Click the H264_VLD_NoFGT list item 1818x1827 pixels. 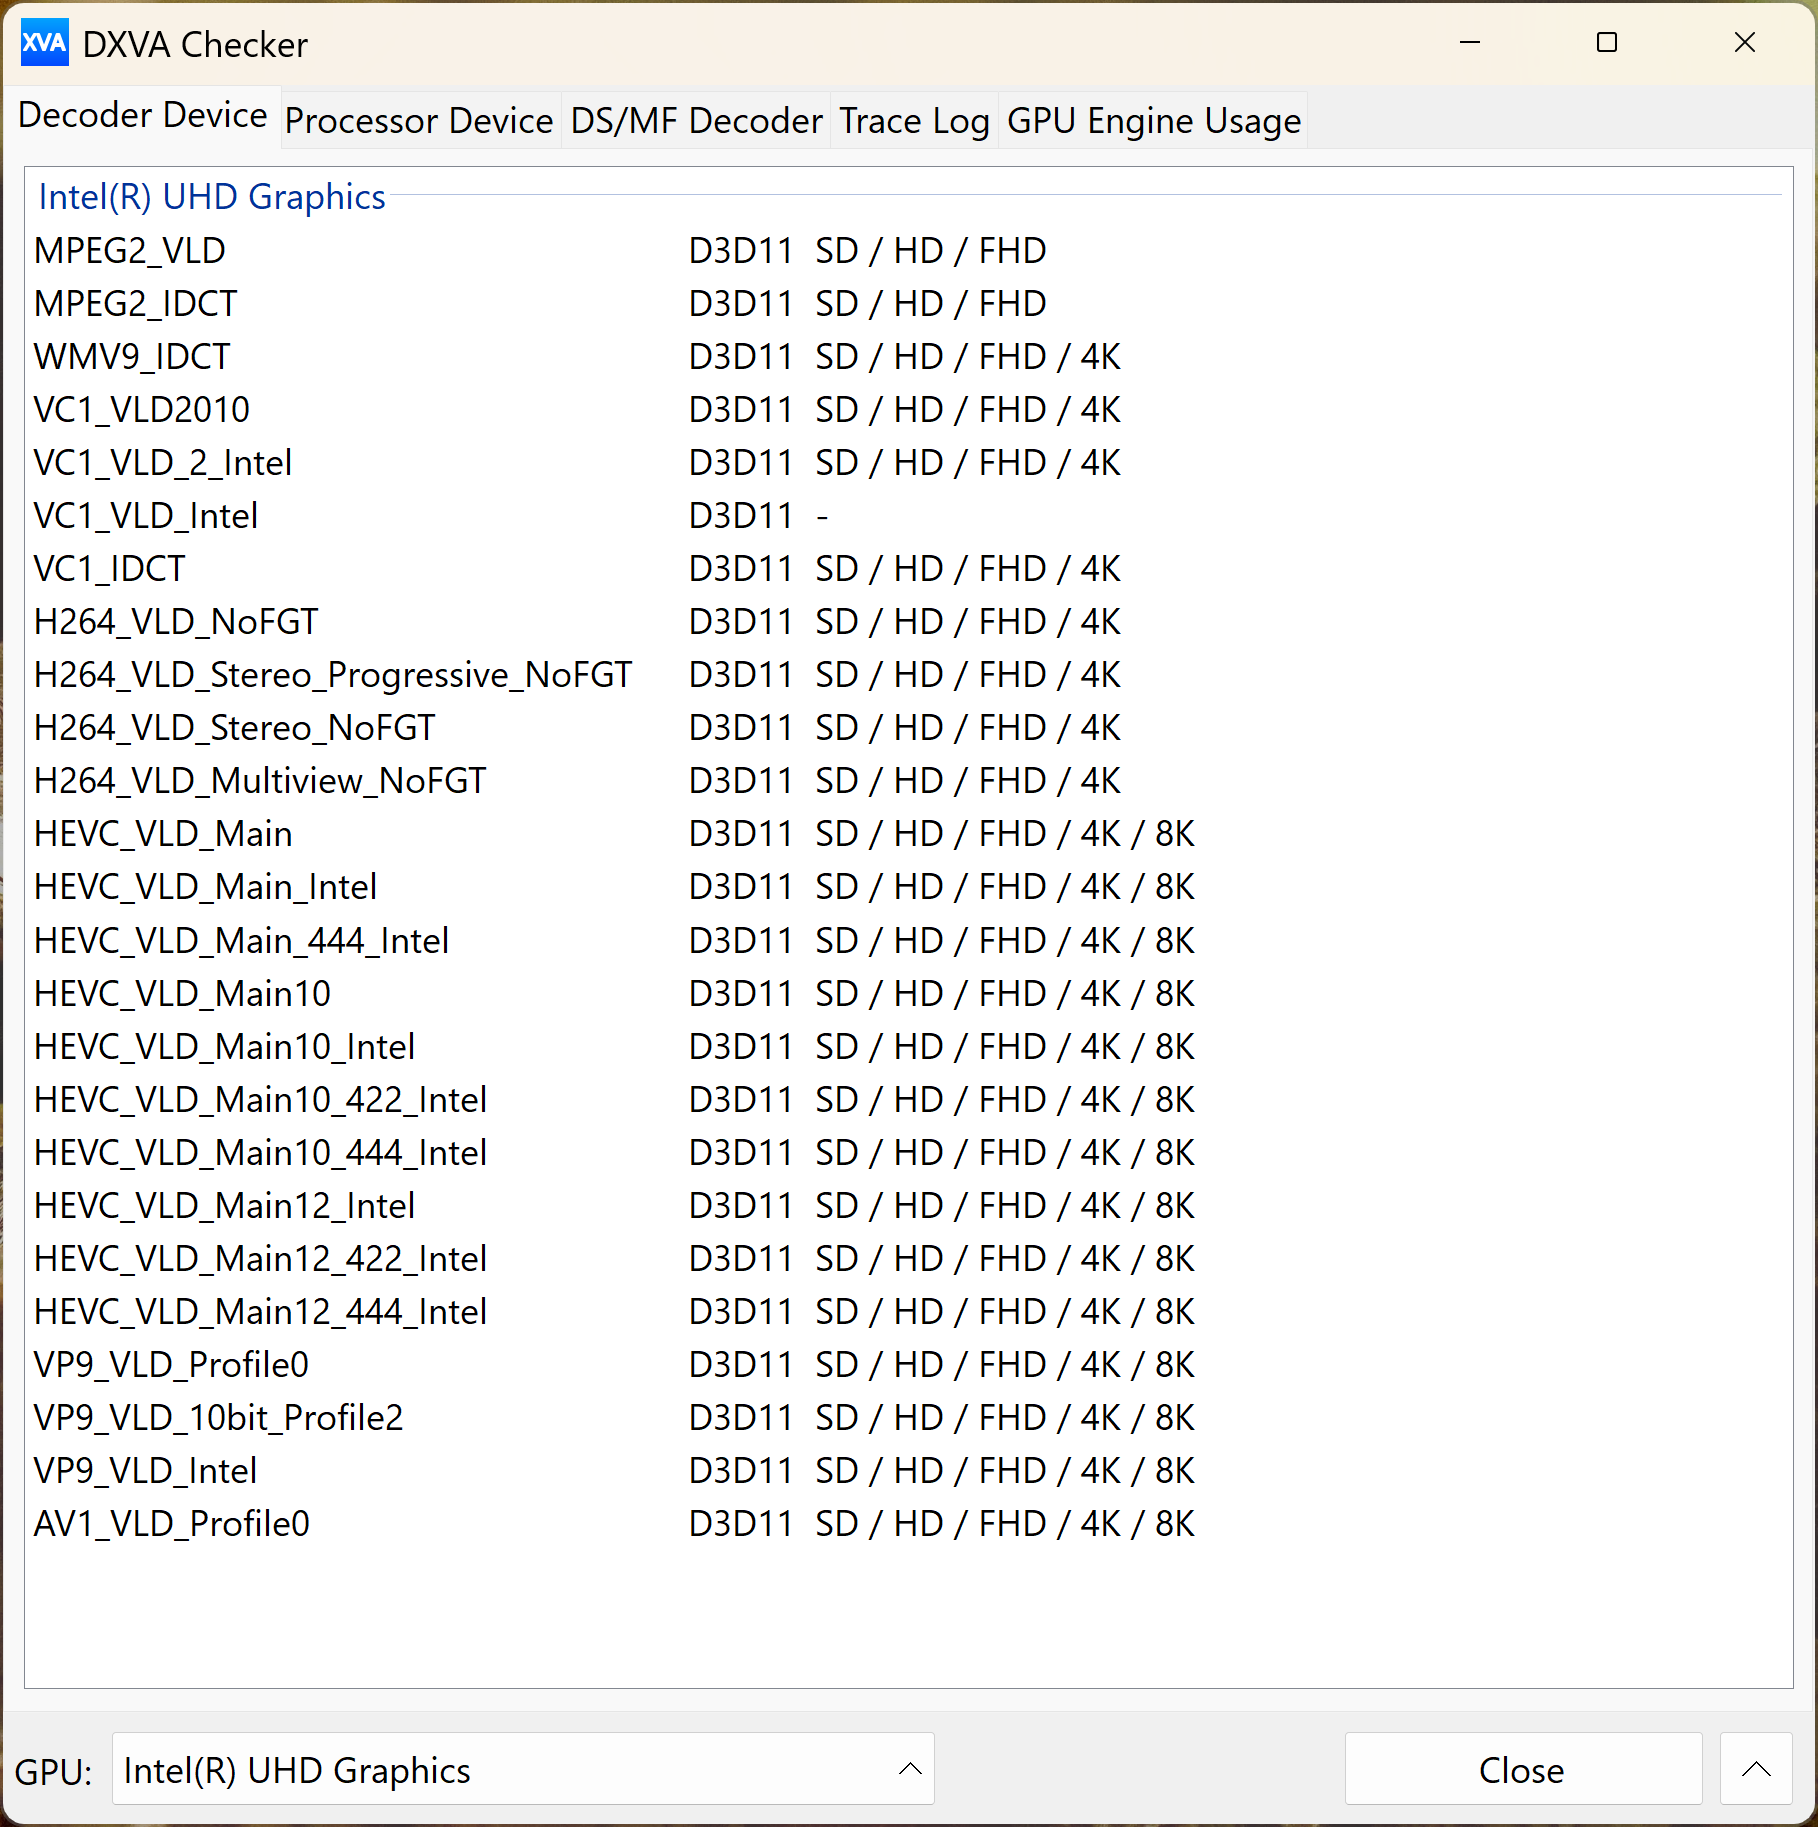(x=176, y=621)
